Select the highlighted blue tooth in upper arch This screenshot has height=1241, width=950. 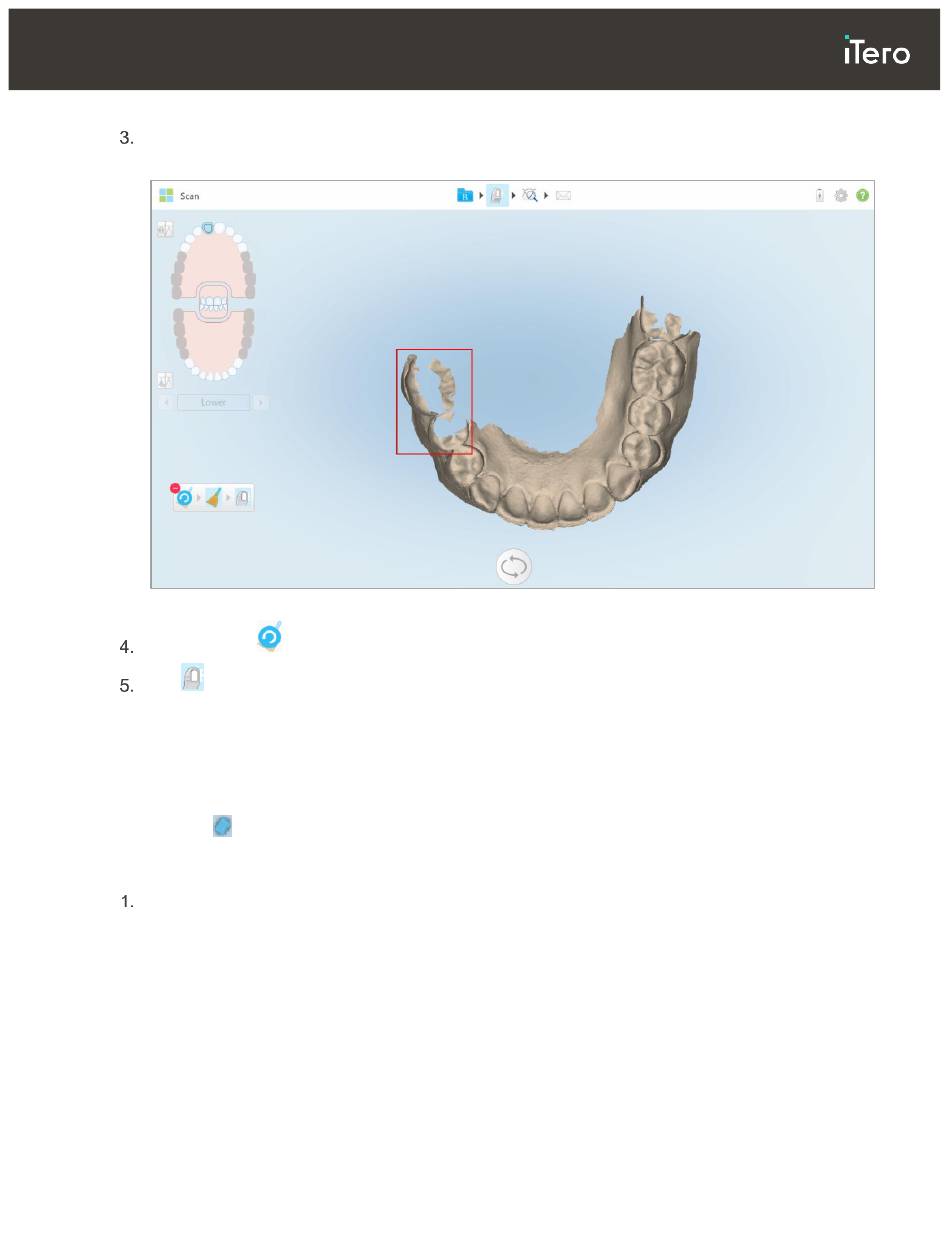click(x=207, y=228)
